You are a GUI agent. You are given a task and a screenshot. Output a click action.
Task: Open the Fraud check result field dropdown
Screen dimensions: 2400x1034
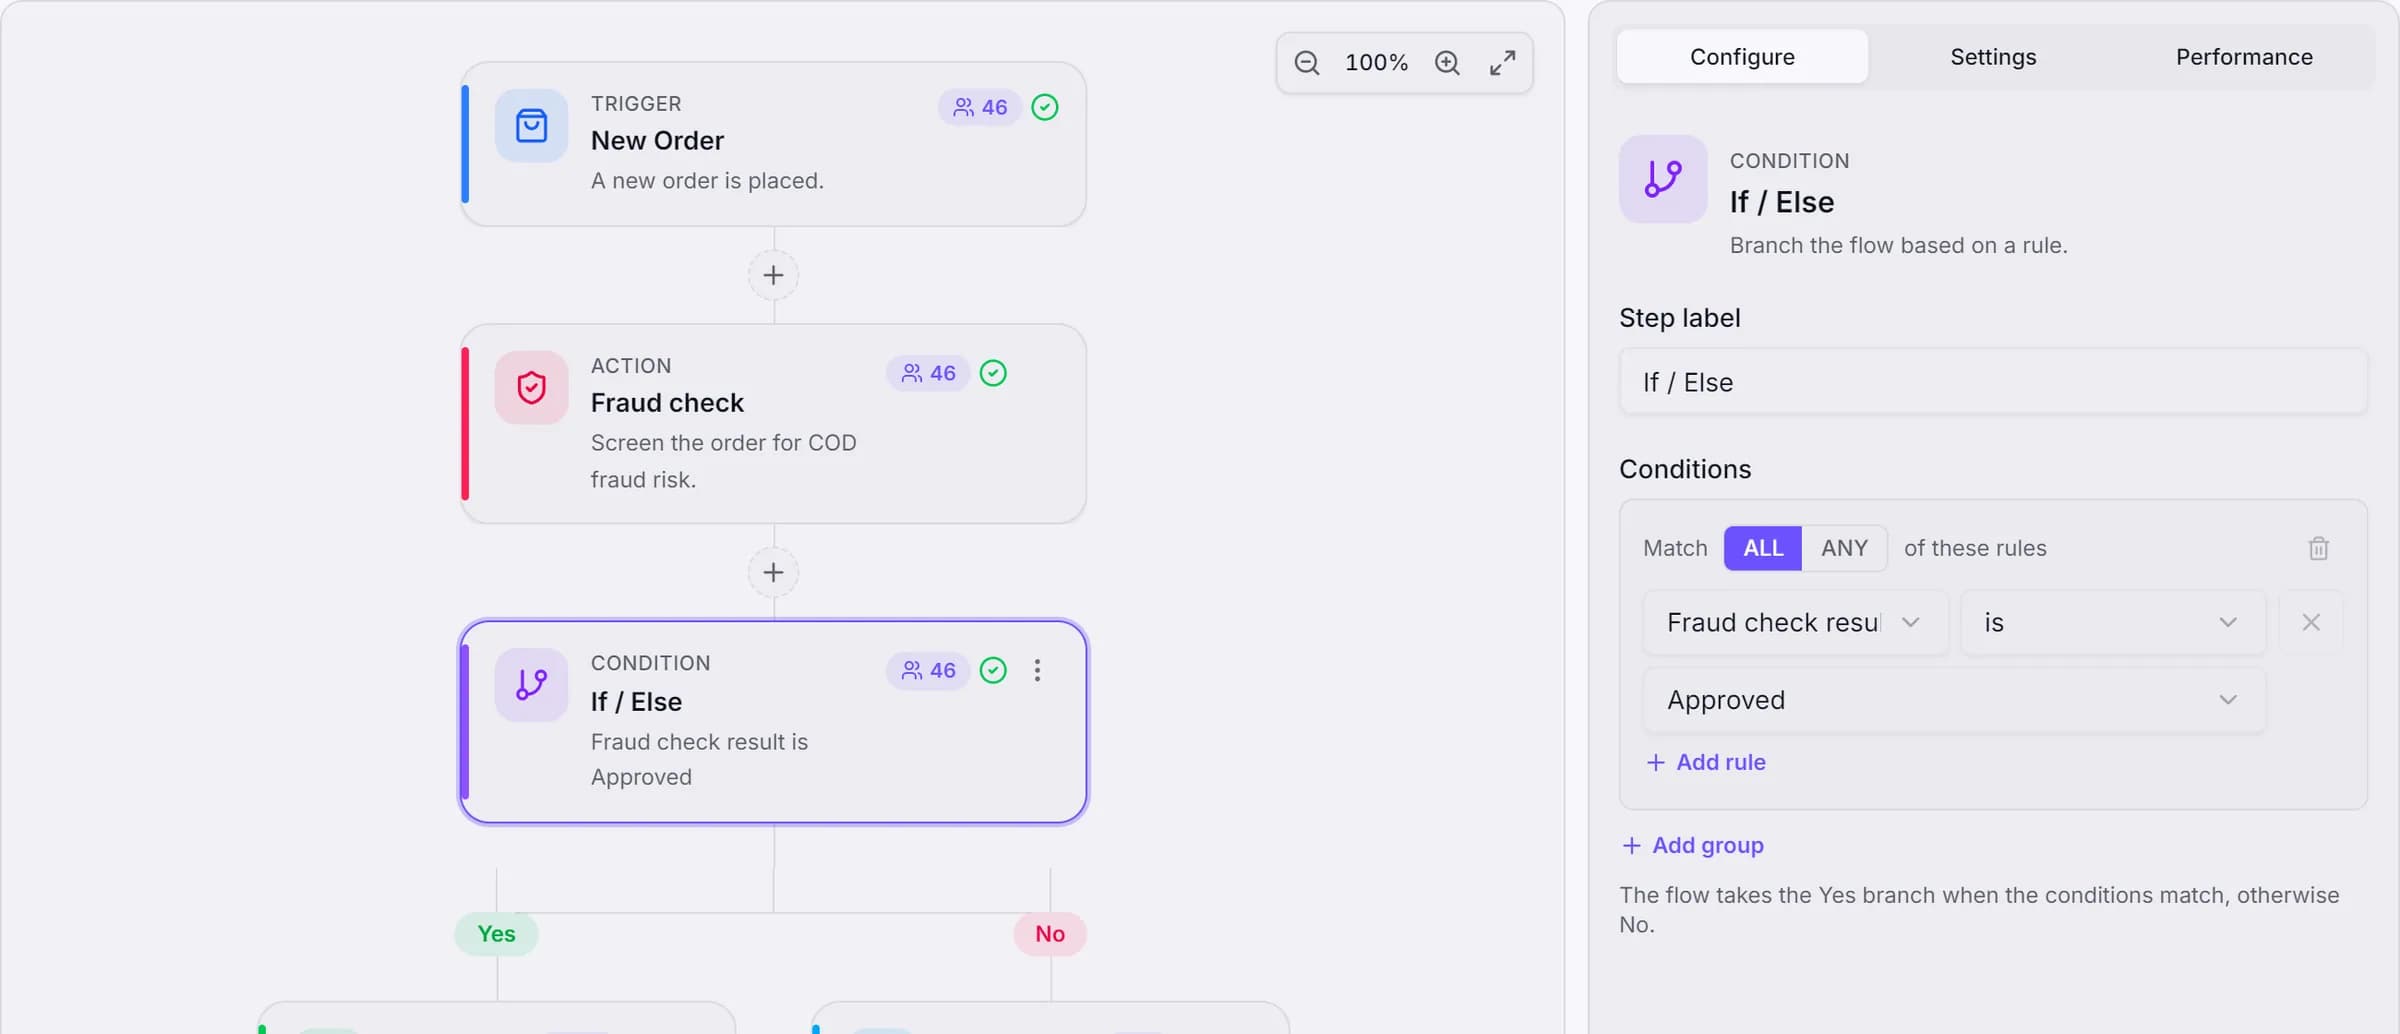[x=1795, y=622]
